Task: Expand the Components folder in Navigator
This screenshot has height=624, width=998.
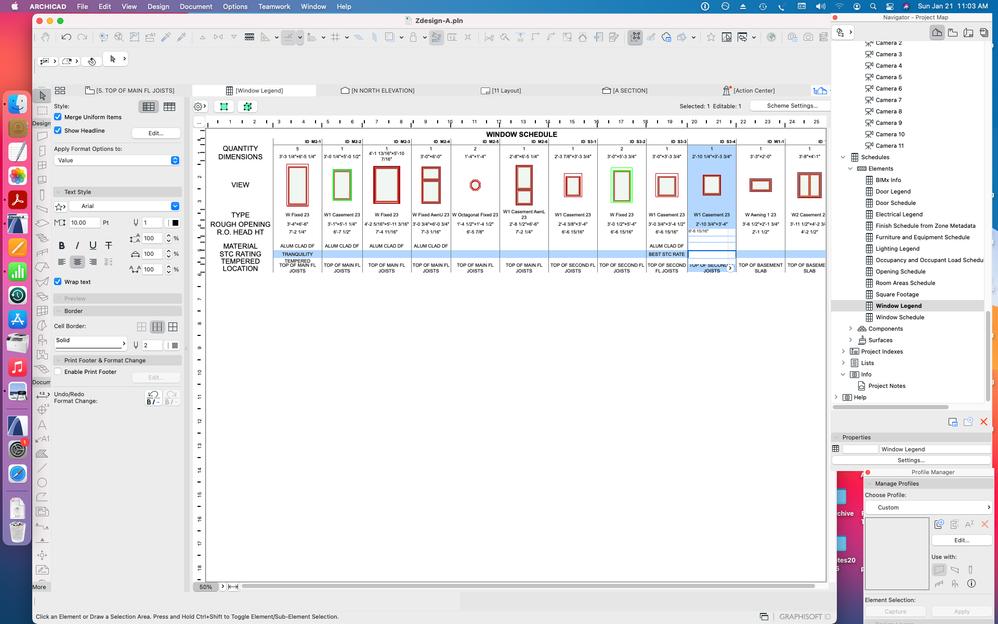Action: coord(851,328)
